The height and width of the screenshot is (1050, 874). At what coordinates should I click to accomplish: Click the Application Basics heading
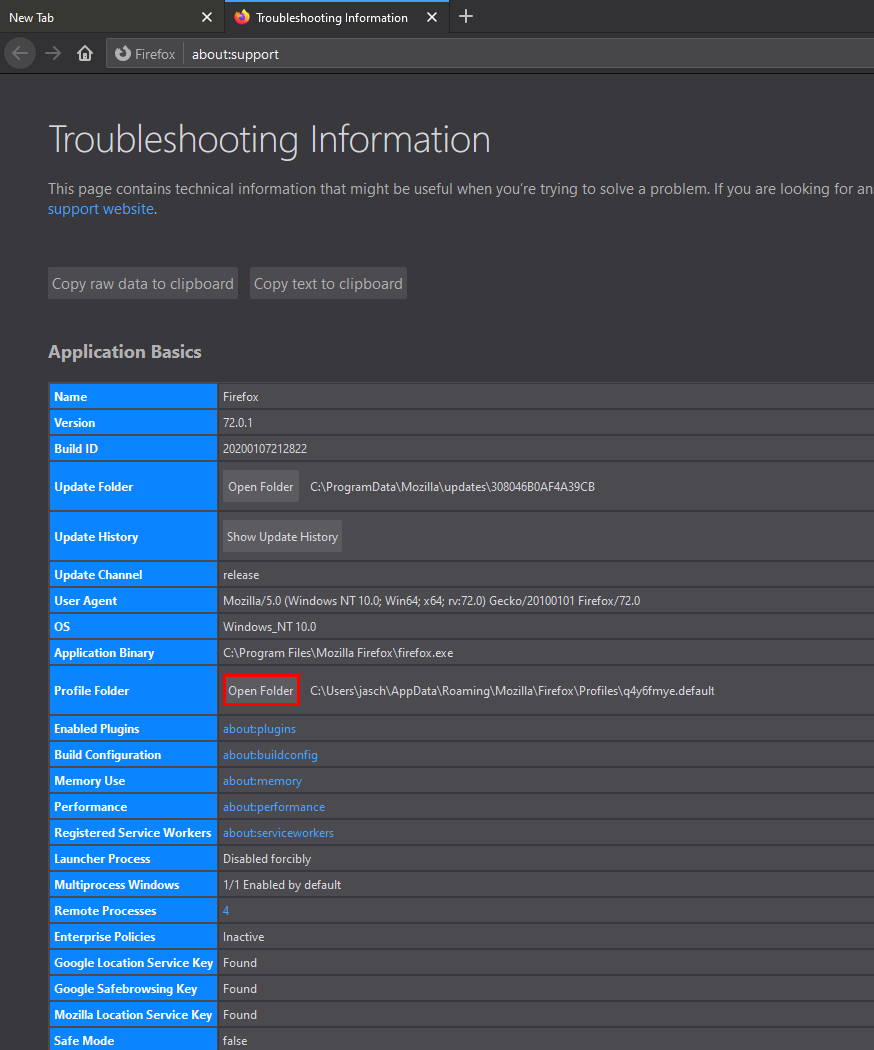[125, 352]
